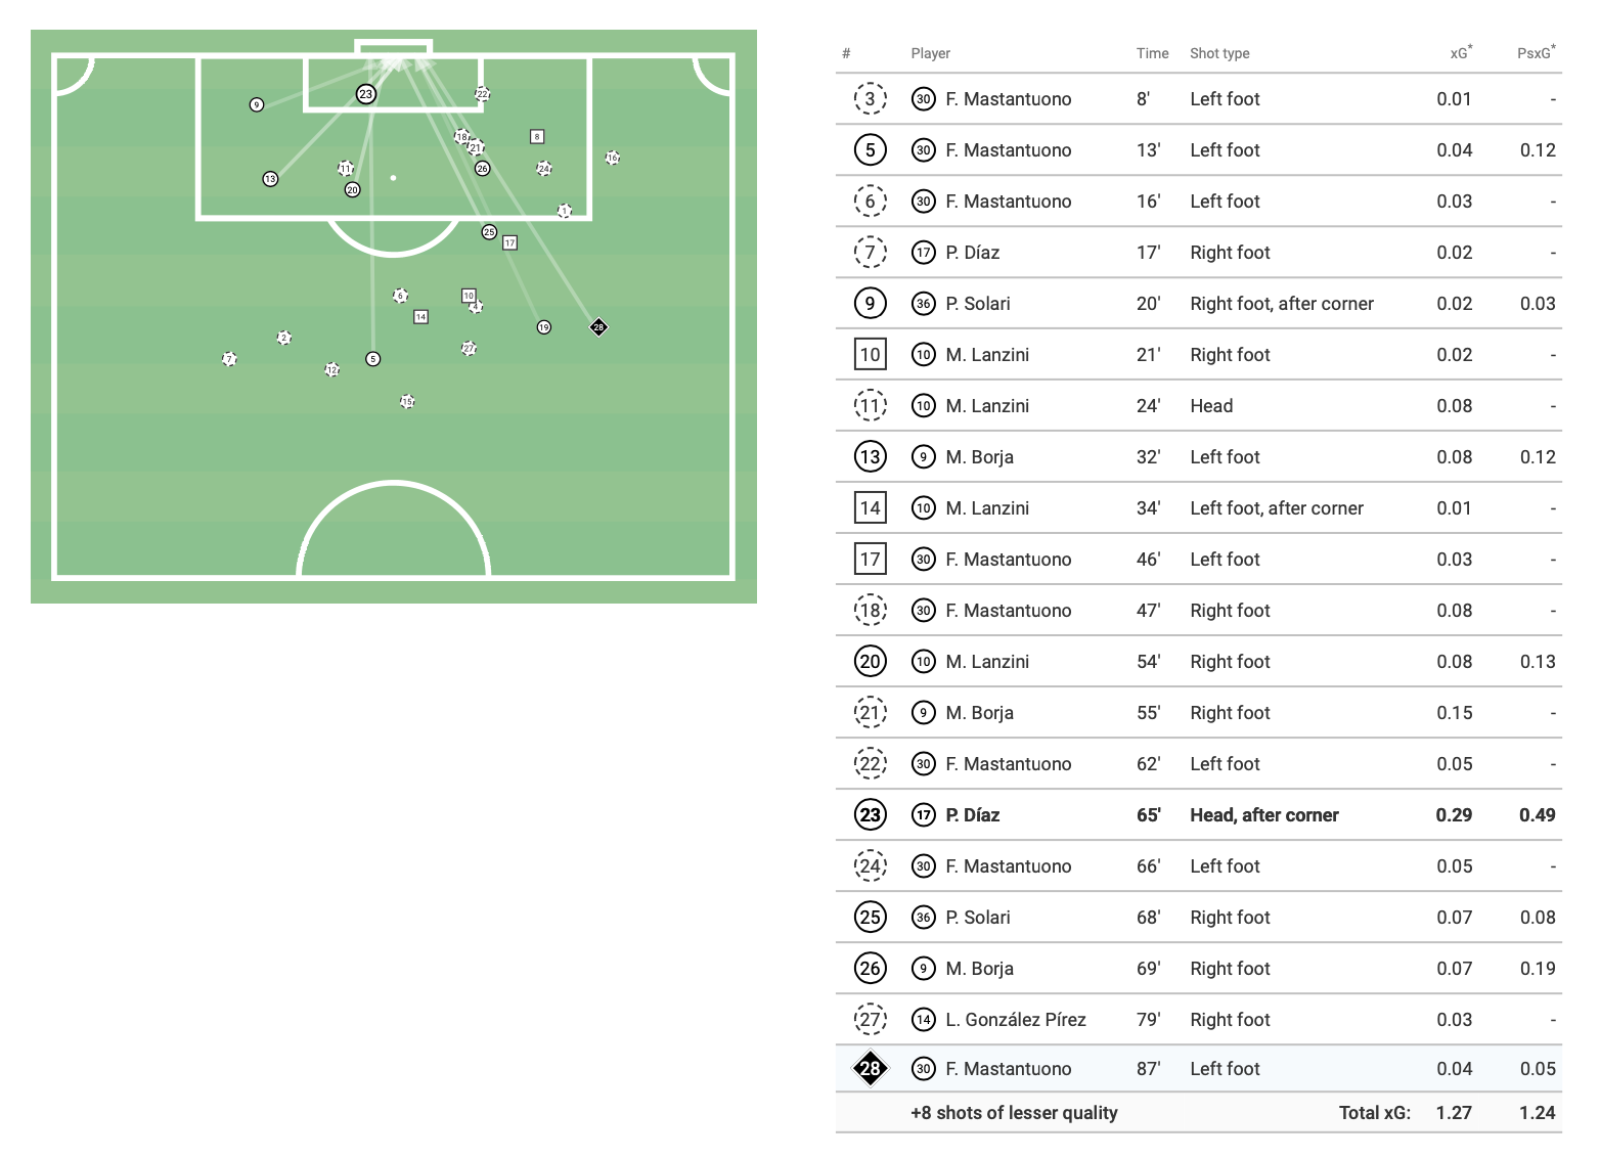Click shot 26 marker inside penalty area

point(483,169)
